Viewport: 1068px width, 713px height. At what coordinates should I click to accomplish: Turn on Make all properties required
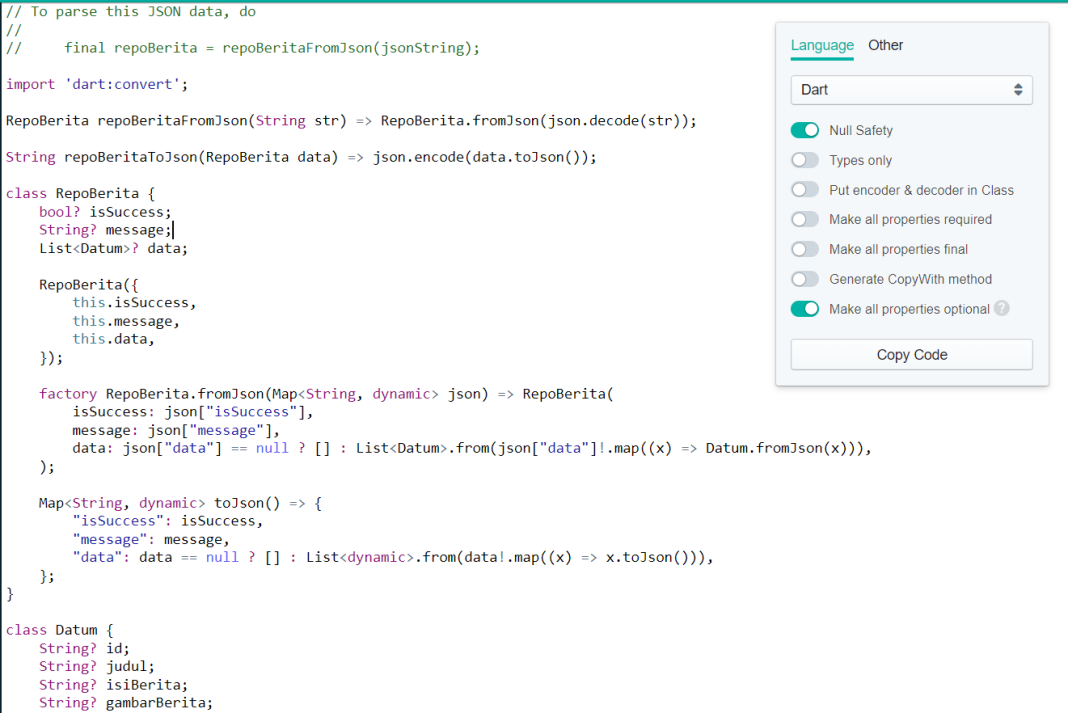pyautogui.click(x=805, y=219)
